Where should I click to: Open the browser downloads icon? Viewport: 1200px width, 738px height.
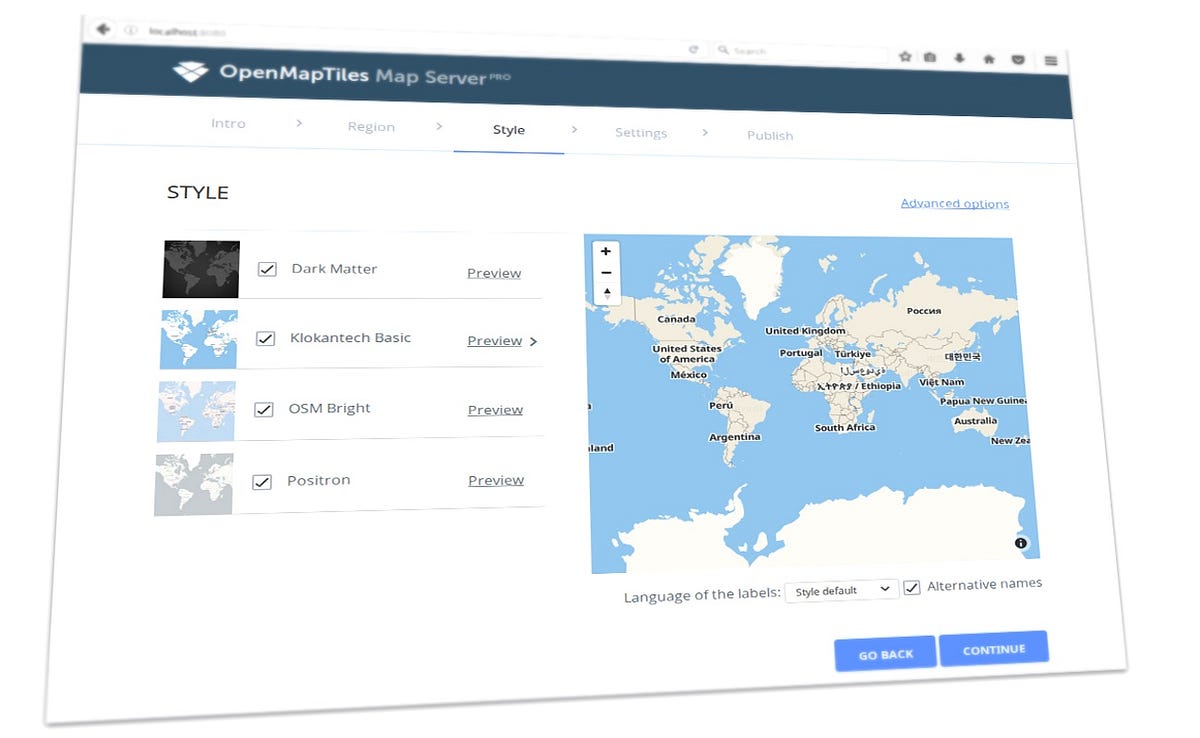coord(960,58)
